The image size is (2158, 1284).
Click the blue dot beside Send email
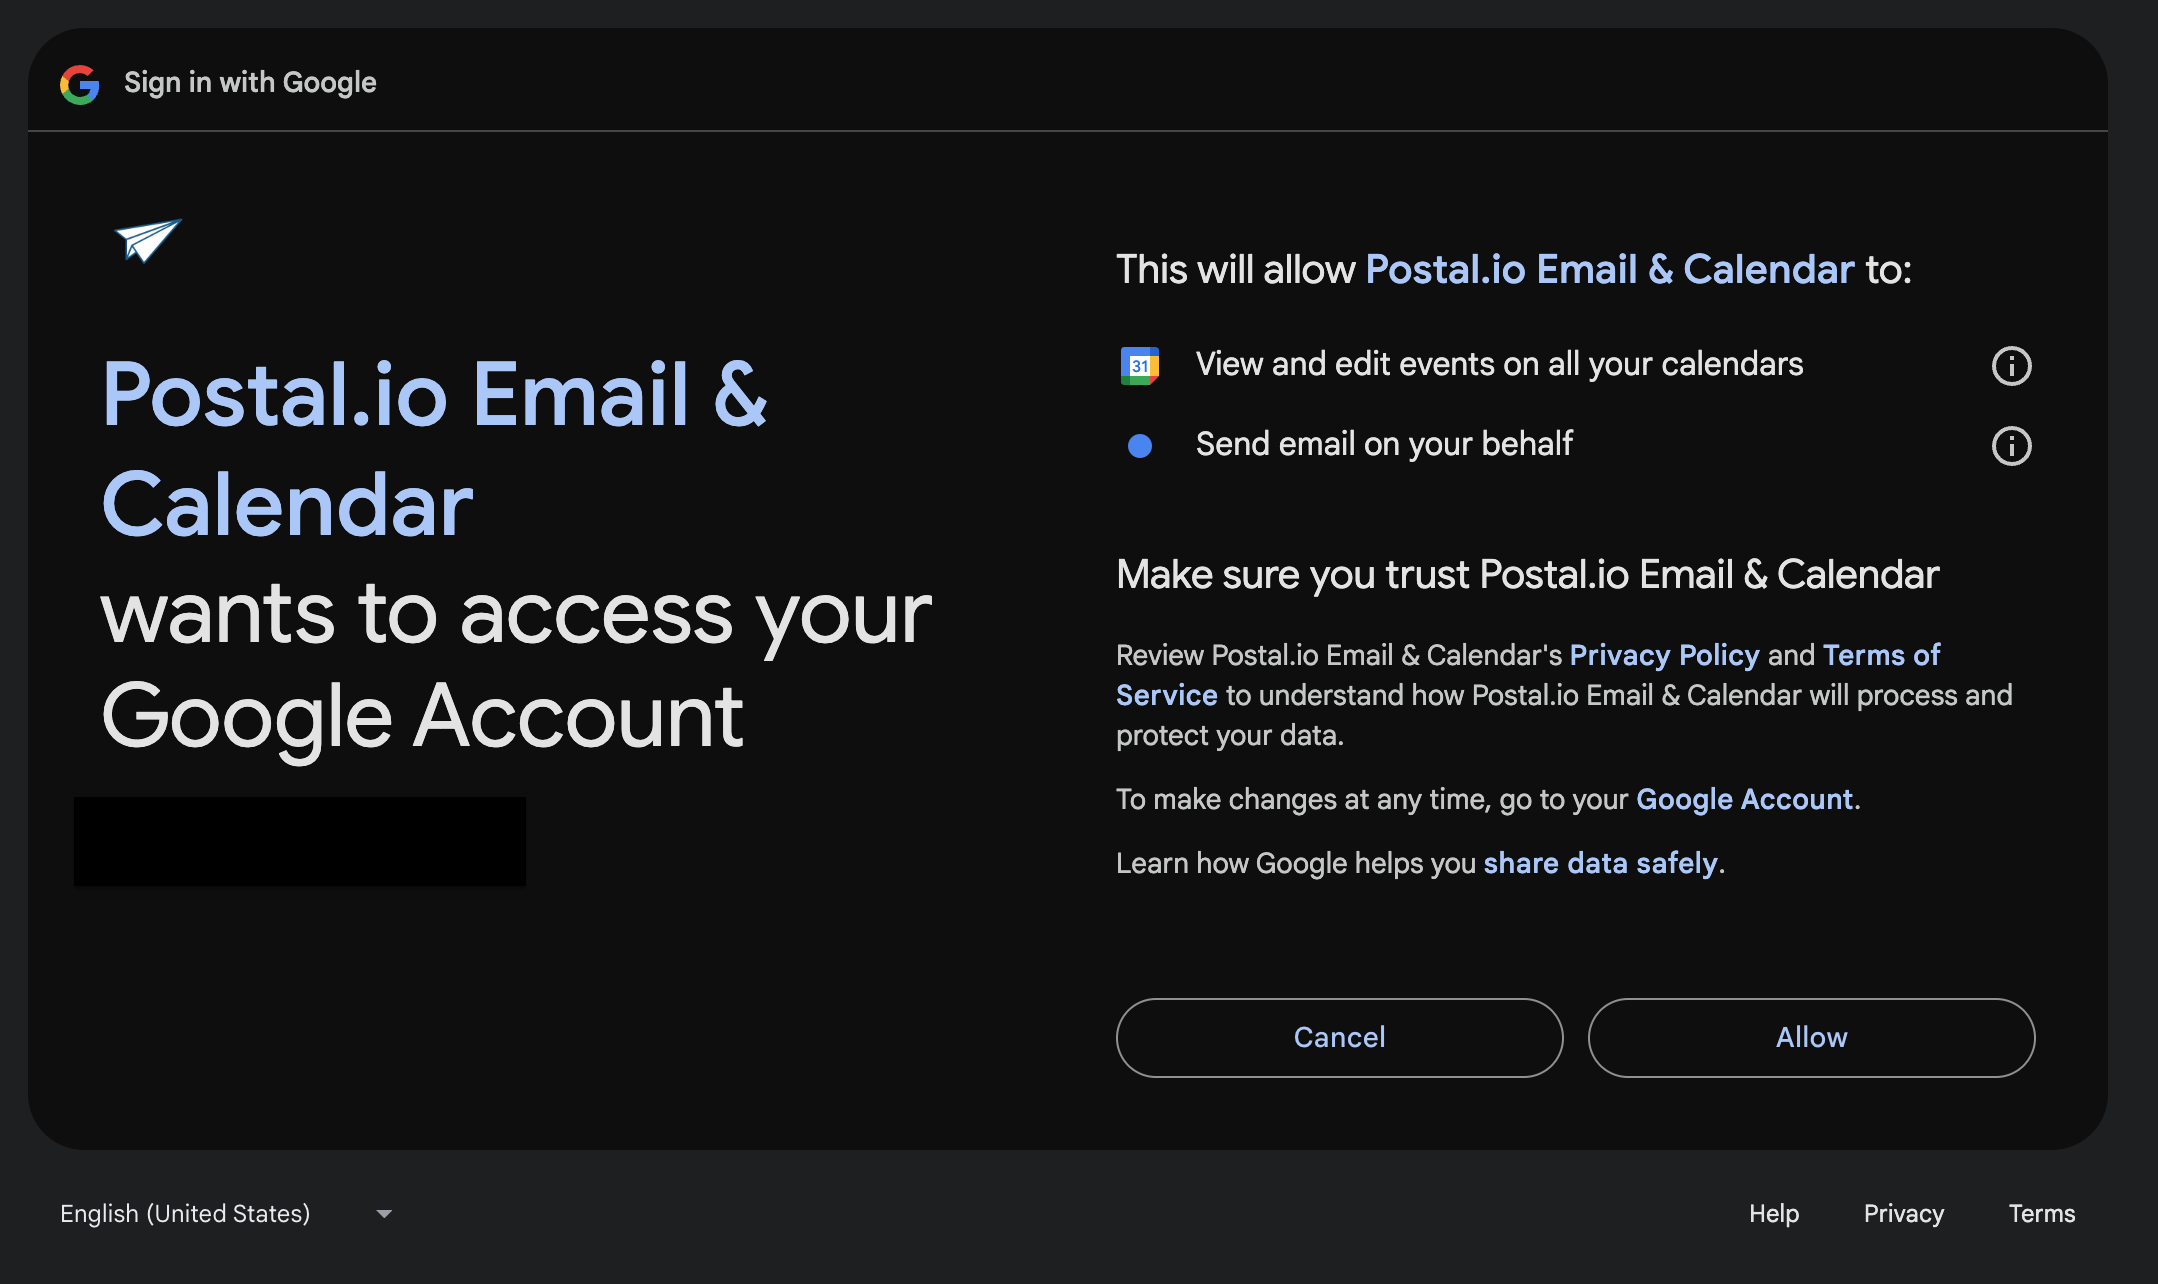[1139, 446]
